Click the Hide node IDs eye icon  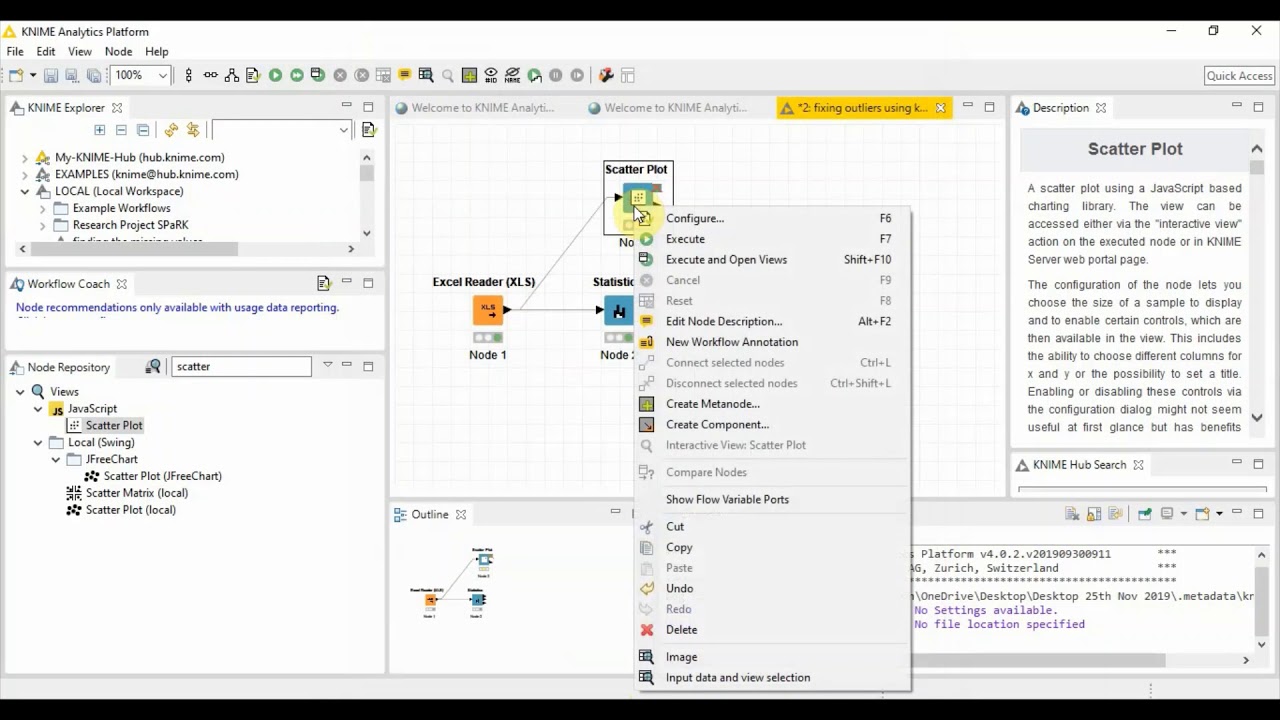pos(491,75)
